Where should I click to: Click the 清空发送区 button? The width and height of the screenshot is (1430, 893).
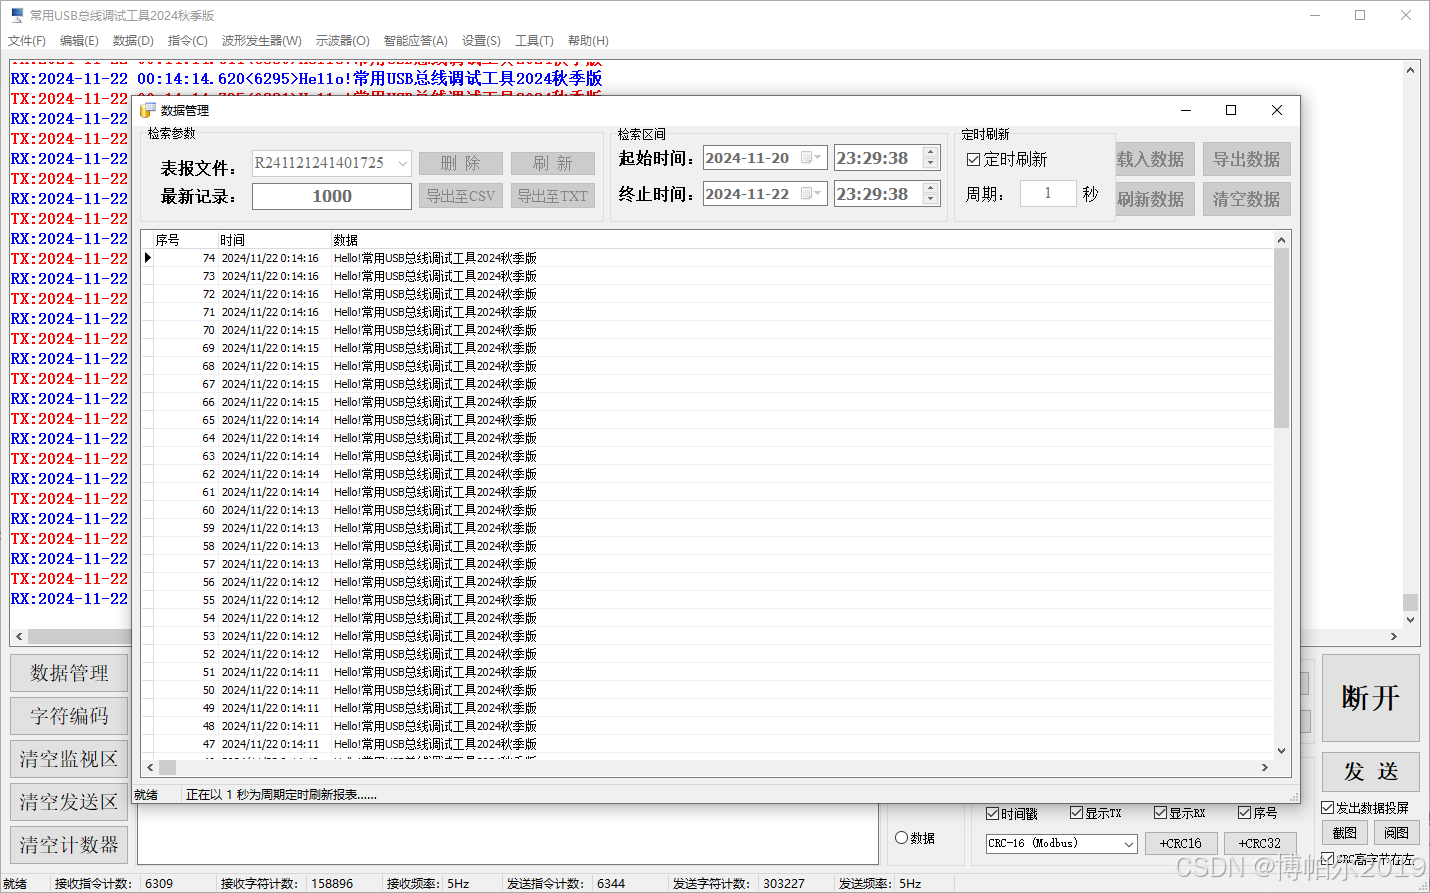pos(69,802)
